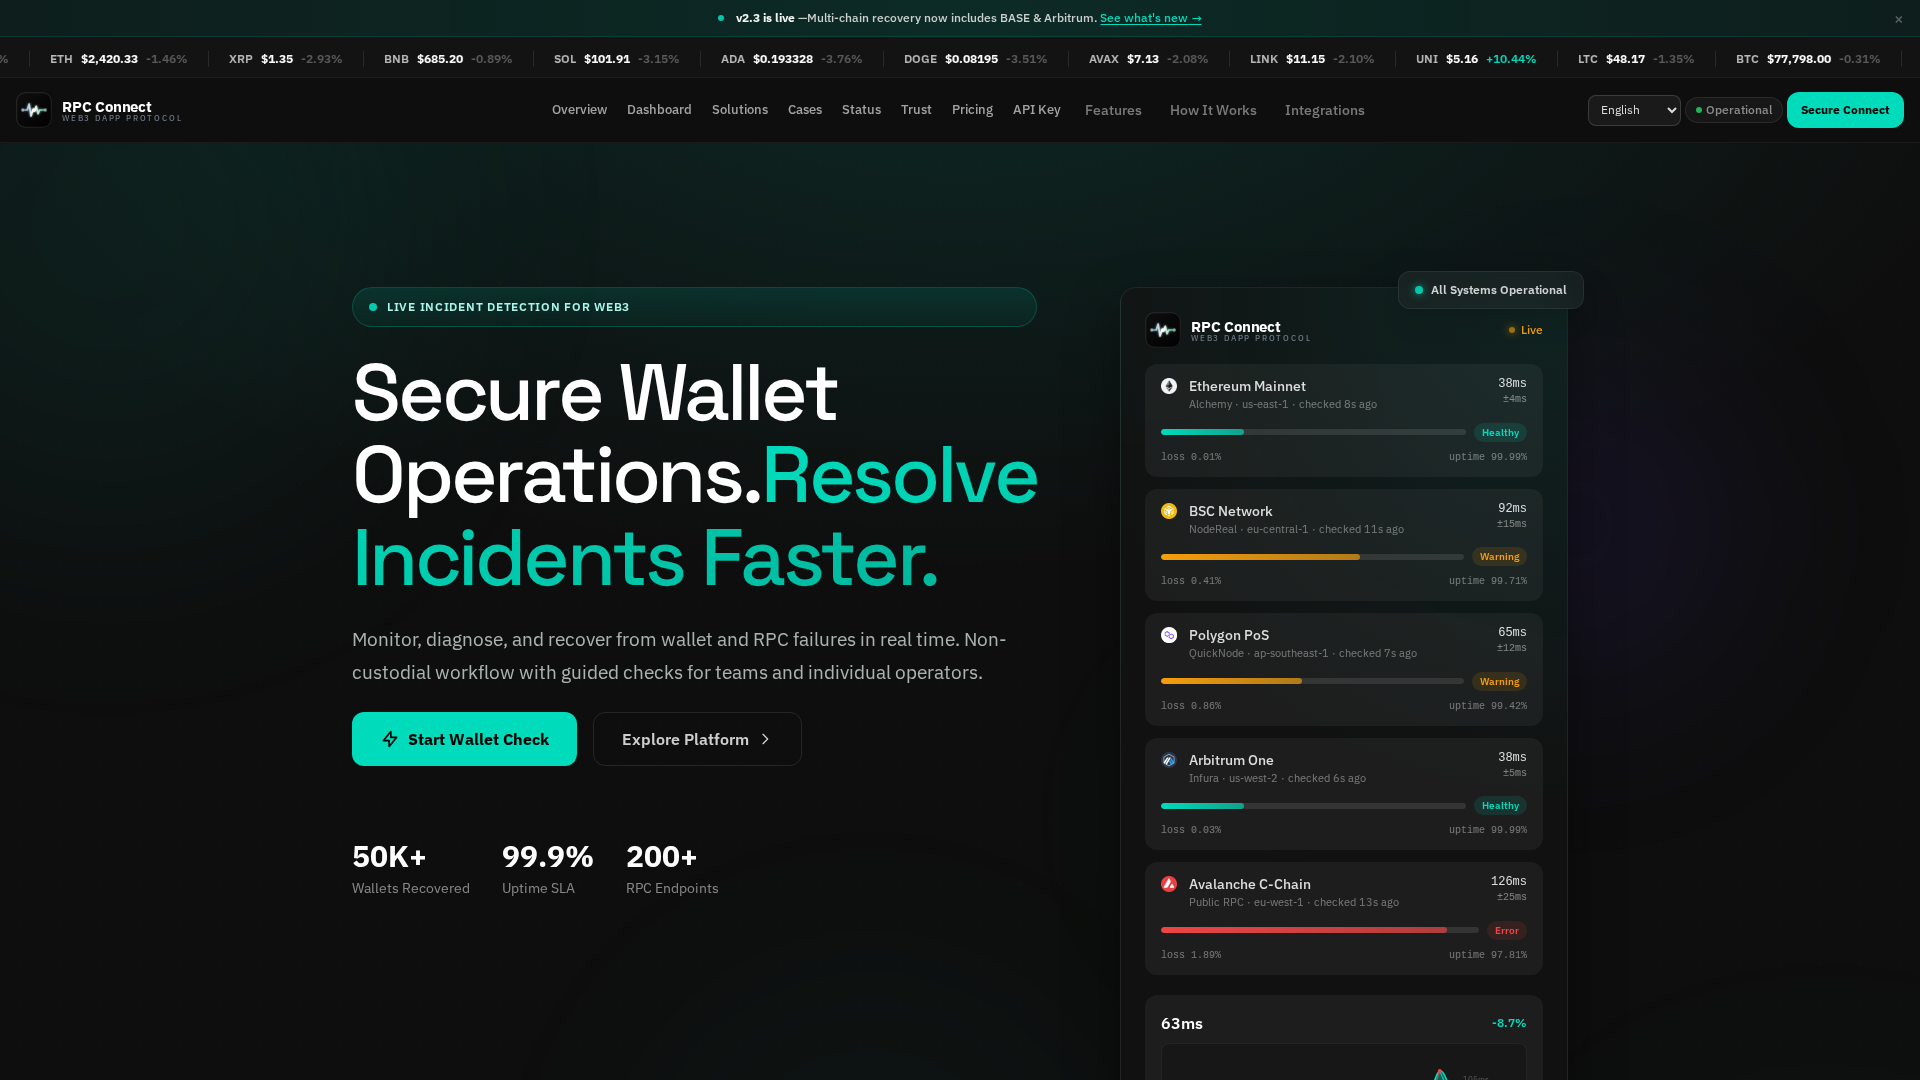Click the 200+ RPC Endpoints stat

672,870
